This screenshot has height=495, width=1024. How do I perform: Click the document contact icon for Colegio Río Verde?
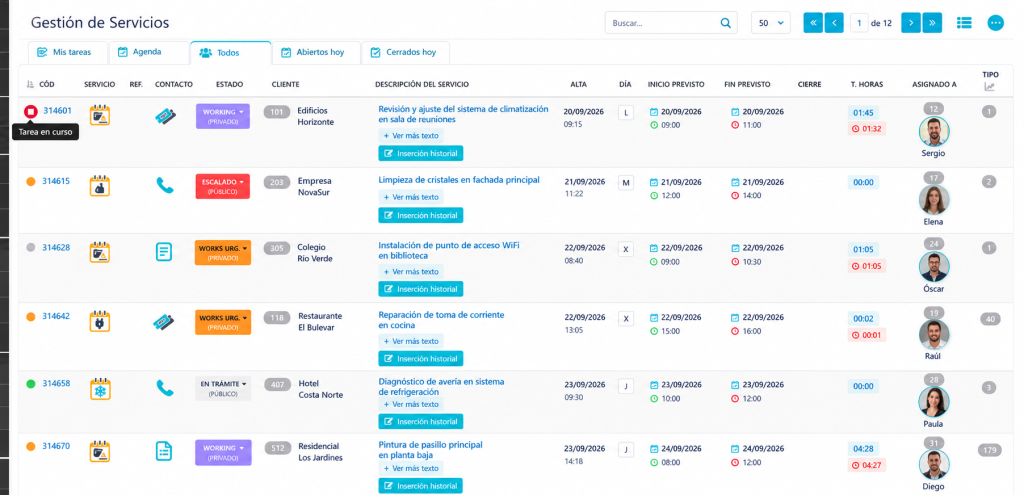(165, 252)
